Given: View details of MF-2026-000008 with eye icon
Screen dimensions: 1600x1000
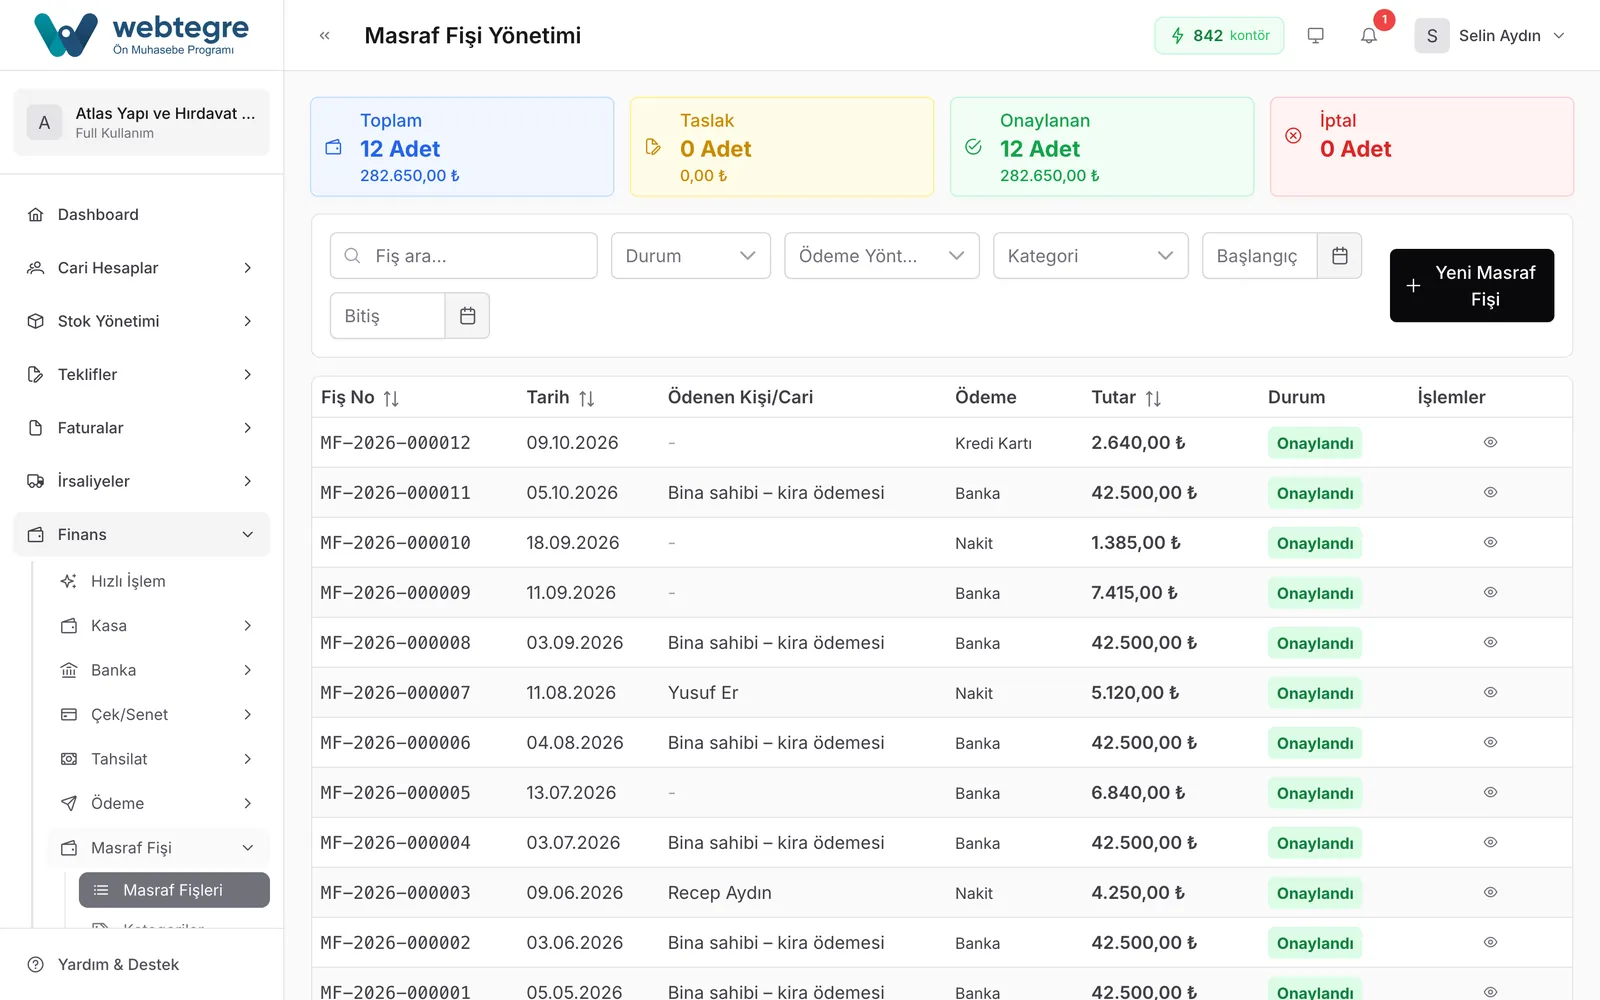Looking at the screenshot, I should click(1490, 642).
